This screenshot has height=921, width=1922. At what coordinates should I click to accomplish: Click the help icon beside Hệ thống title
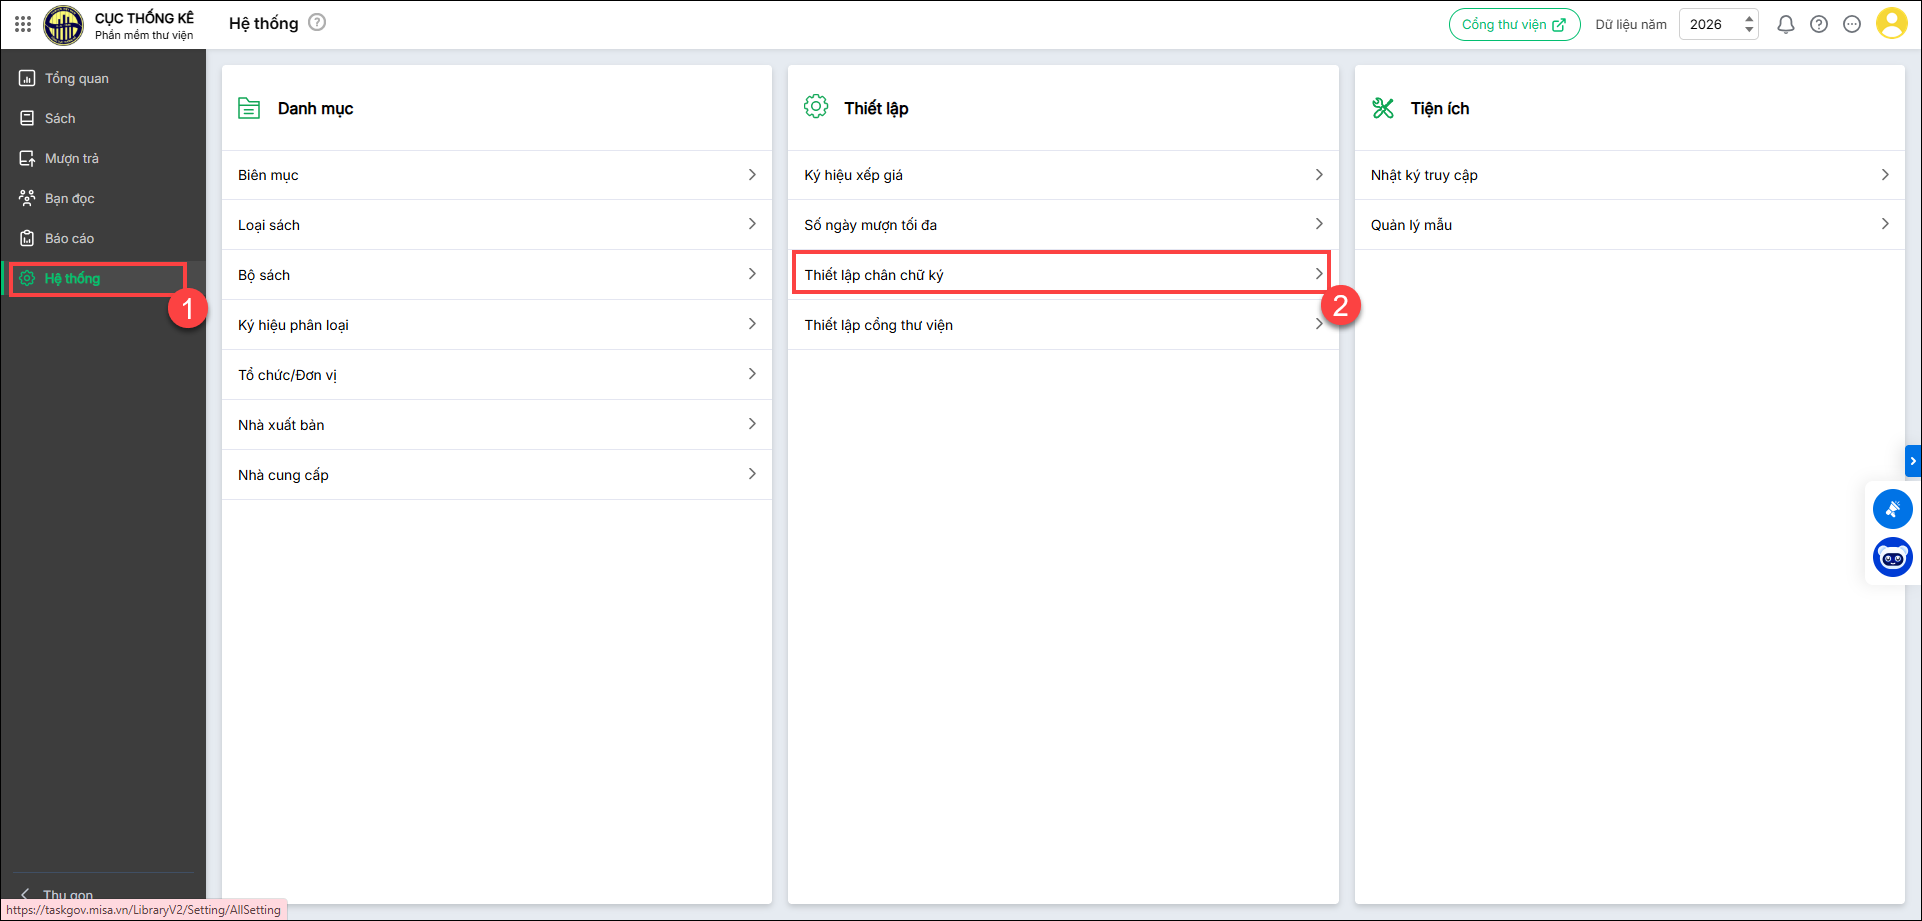(x=317, y=22)
